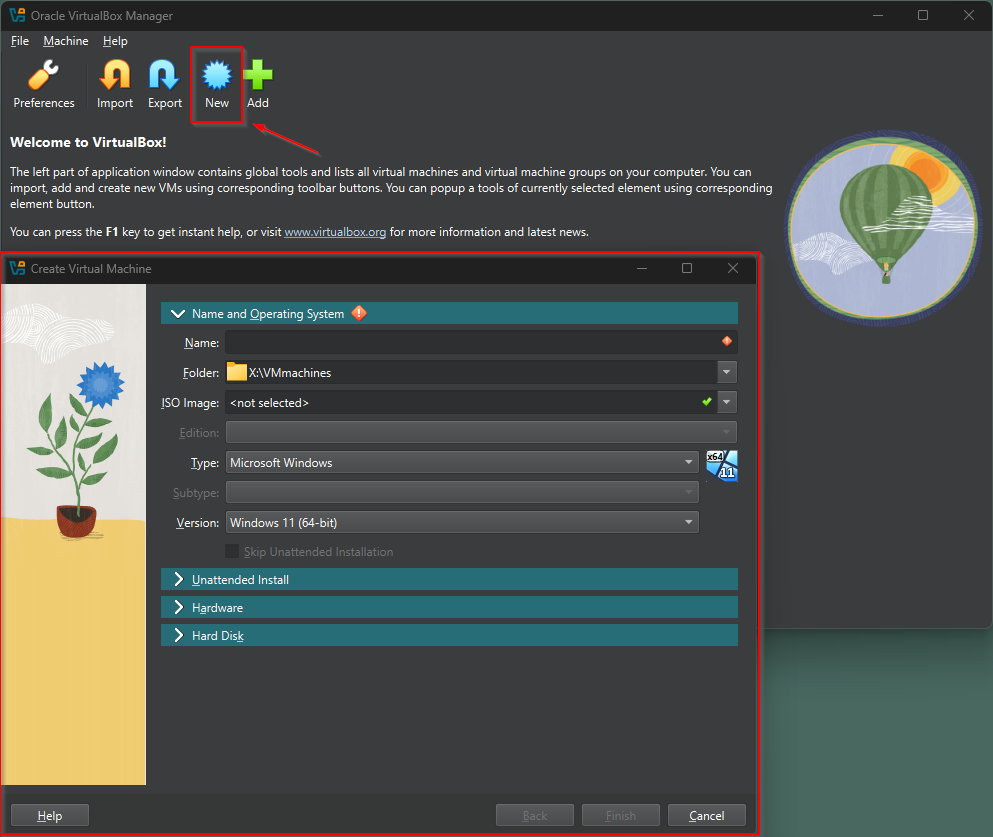This screenshot has width=993, height=837.
Task: Toggle Skip Unattended Installation checkbox
Action: pyautogui.click(x=232, y=551)
